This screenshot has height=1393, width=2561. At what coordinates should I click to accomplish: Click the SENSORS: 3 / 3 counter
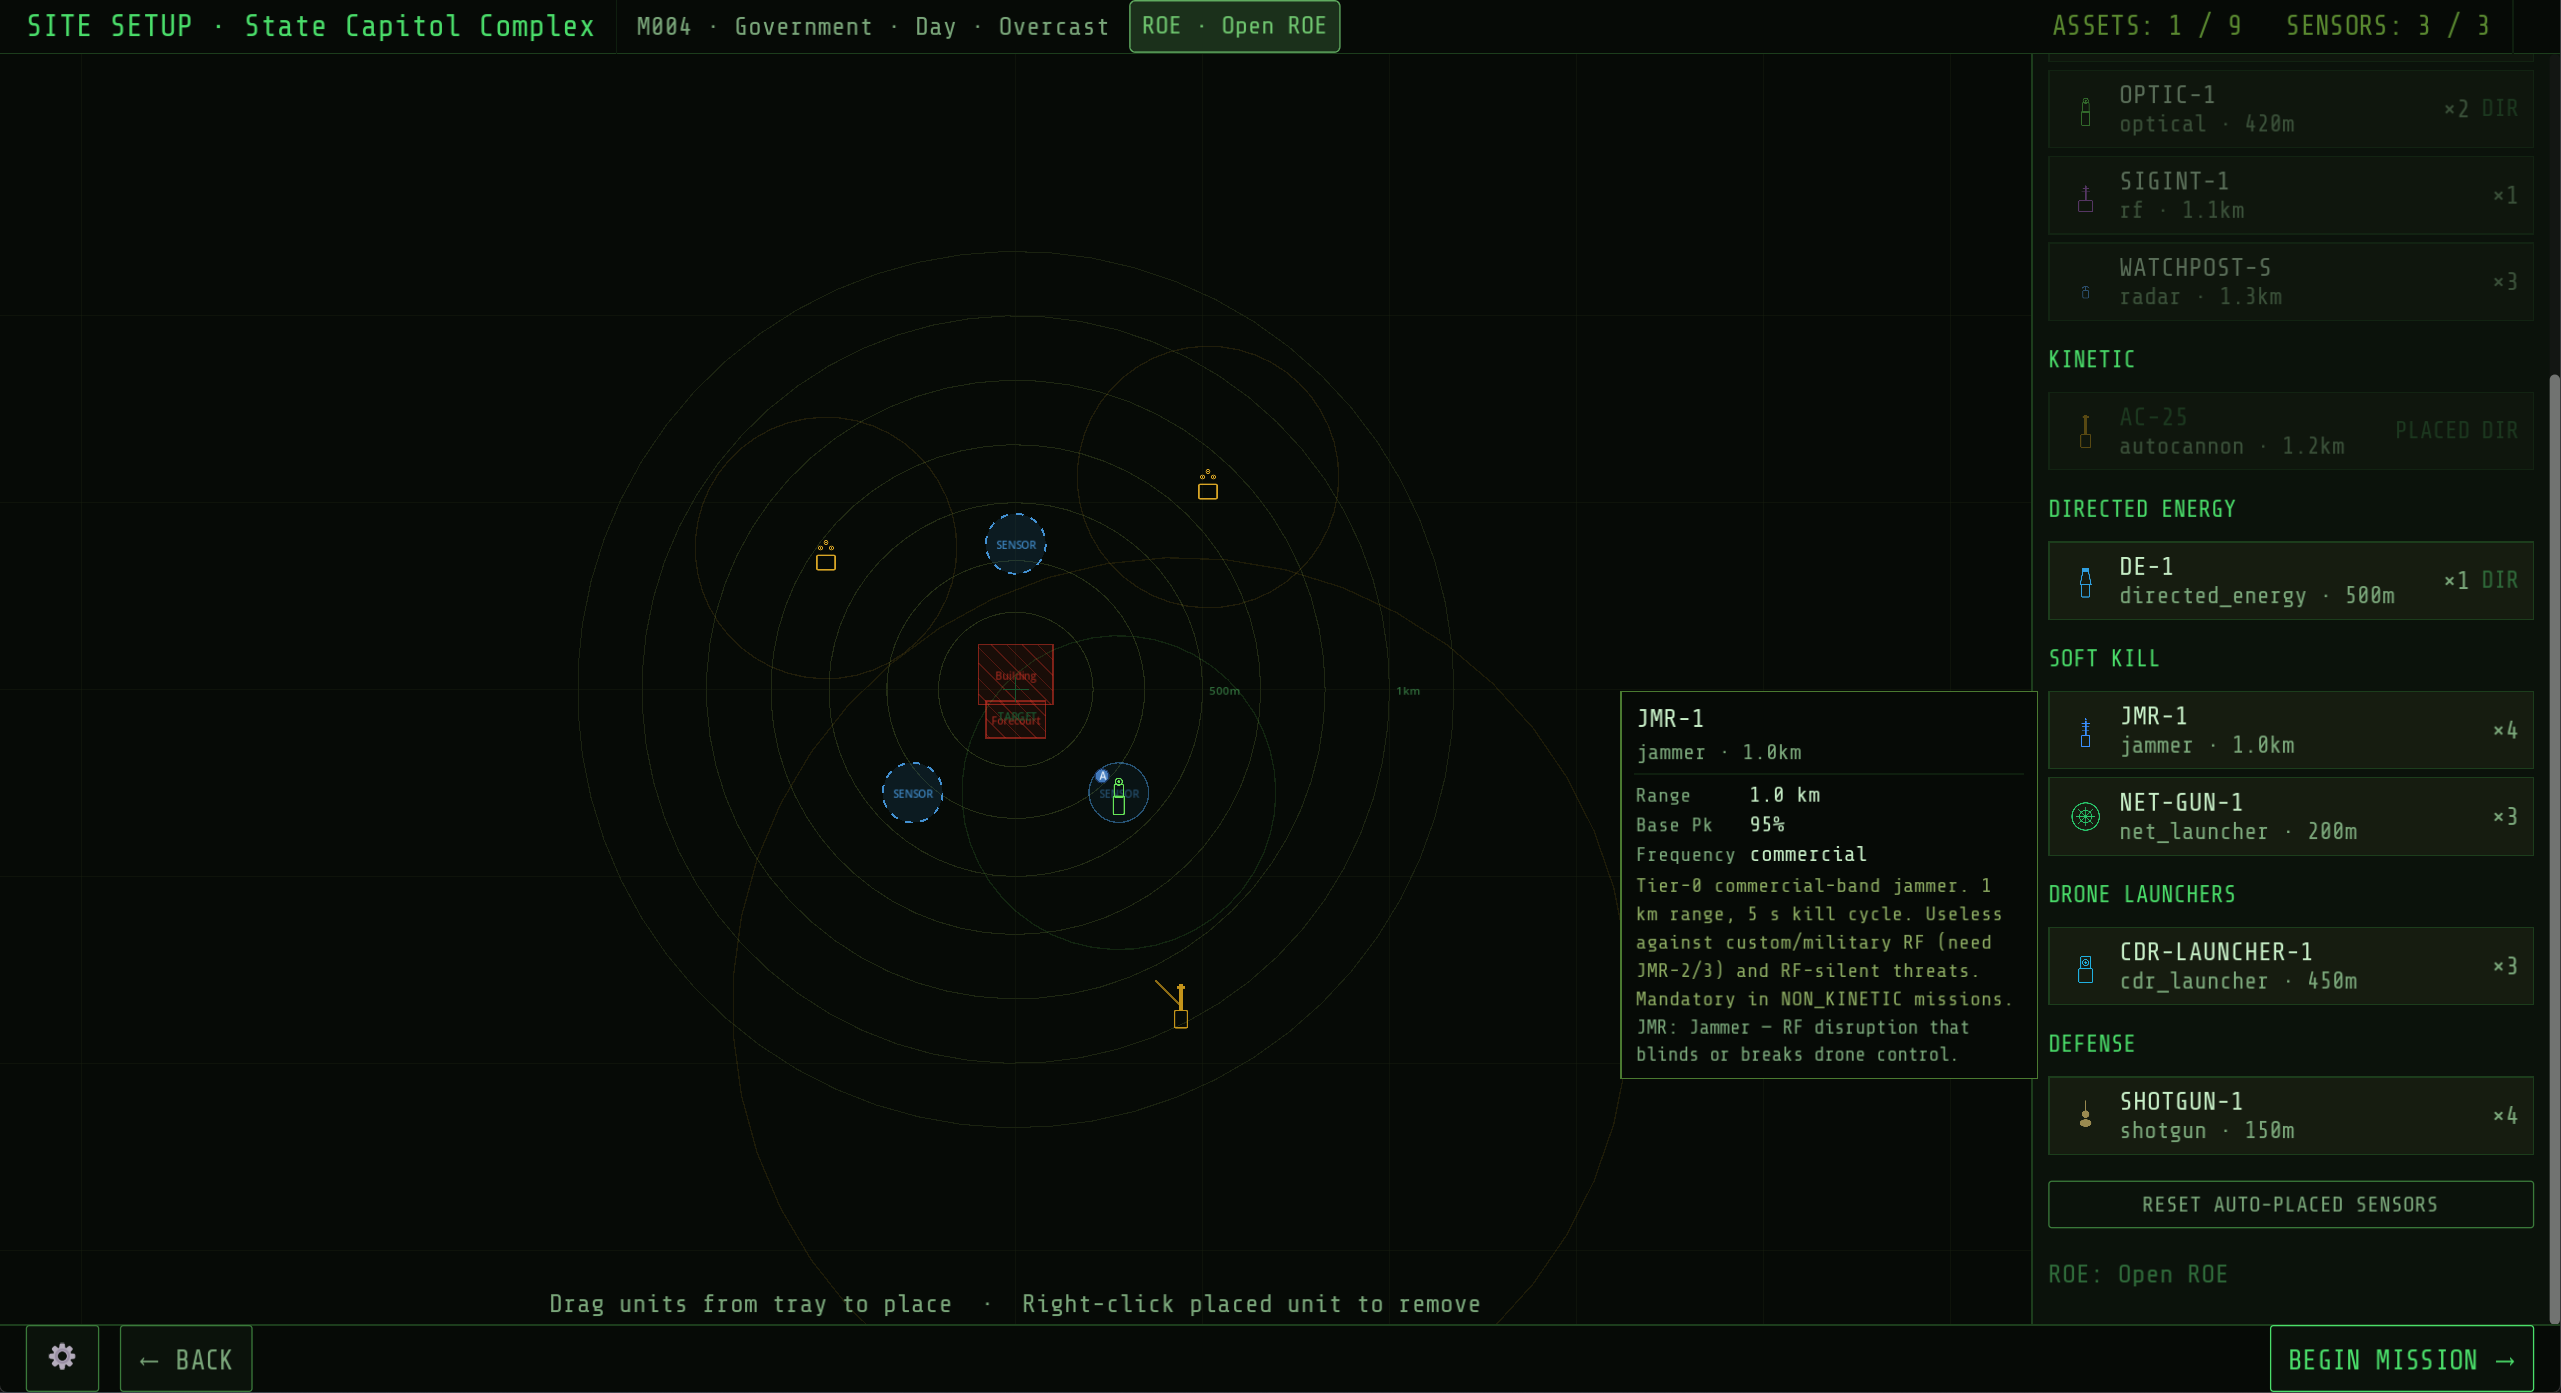(2387, 26)
